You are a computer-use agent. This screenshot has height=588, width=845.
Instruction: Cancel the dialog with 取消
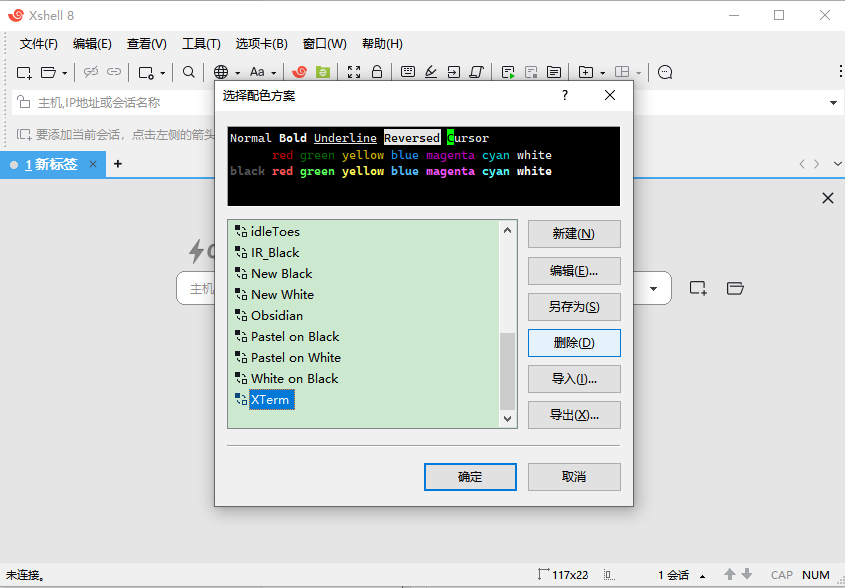click(574, 477)
